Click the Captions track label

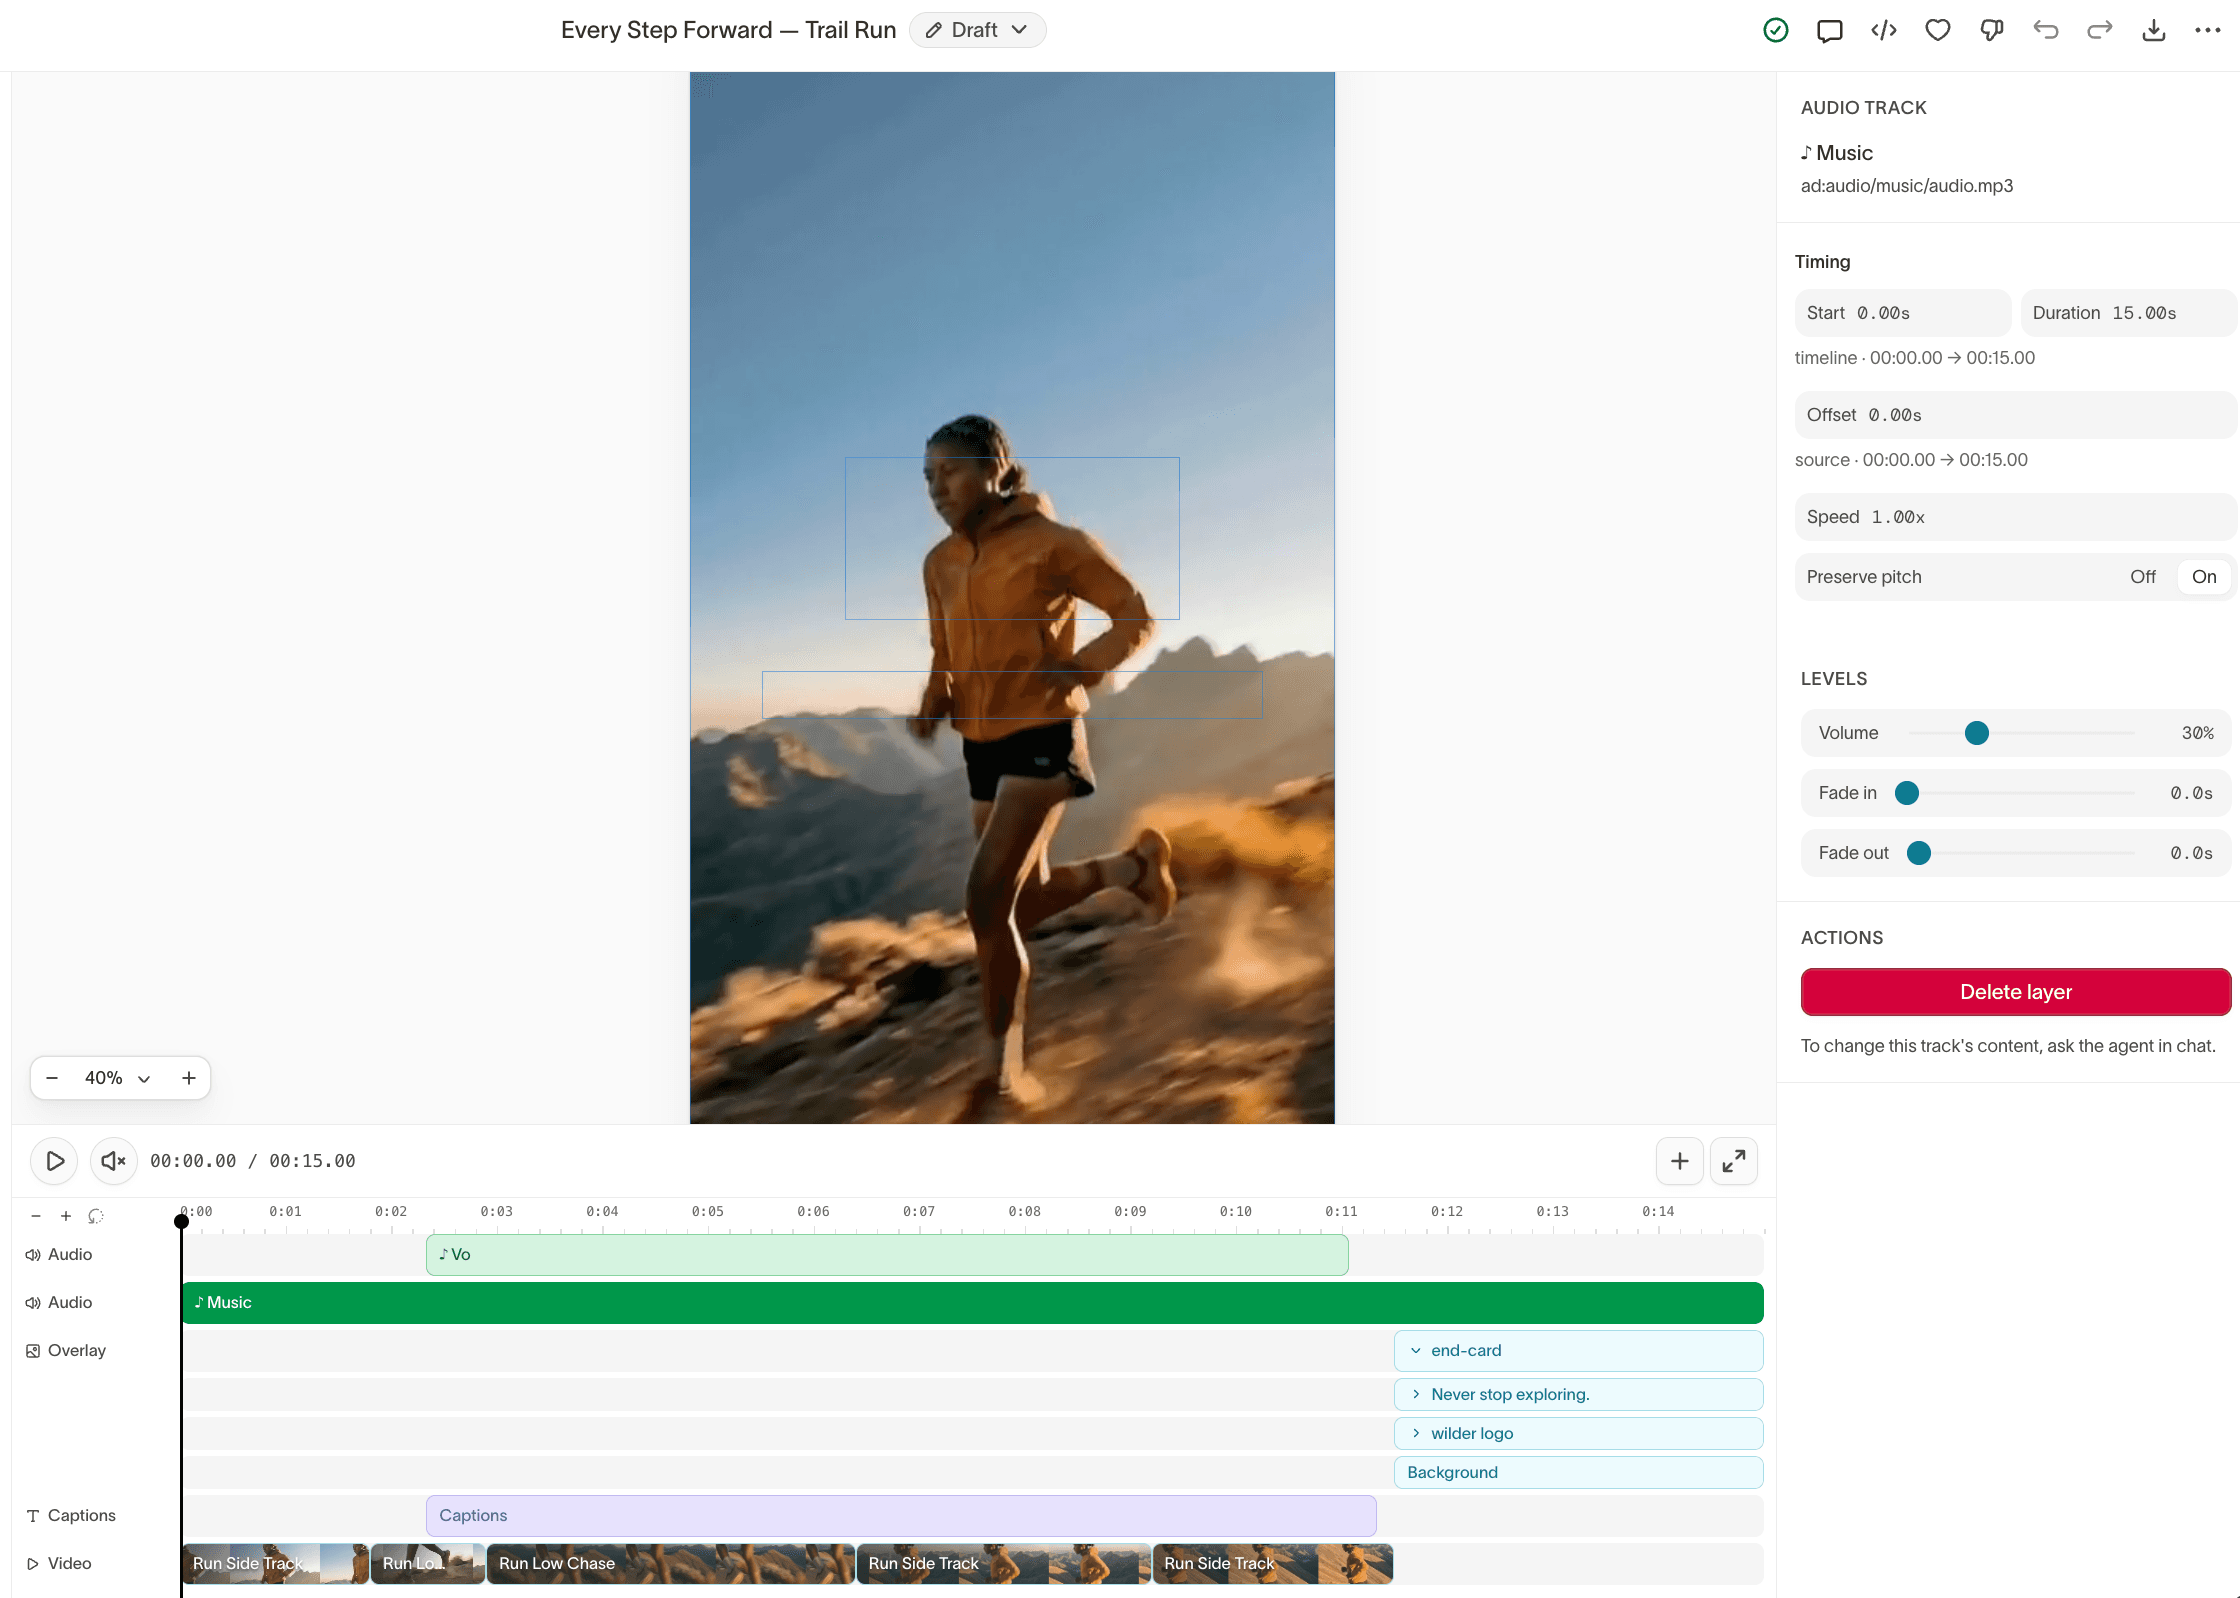82,1516
